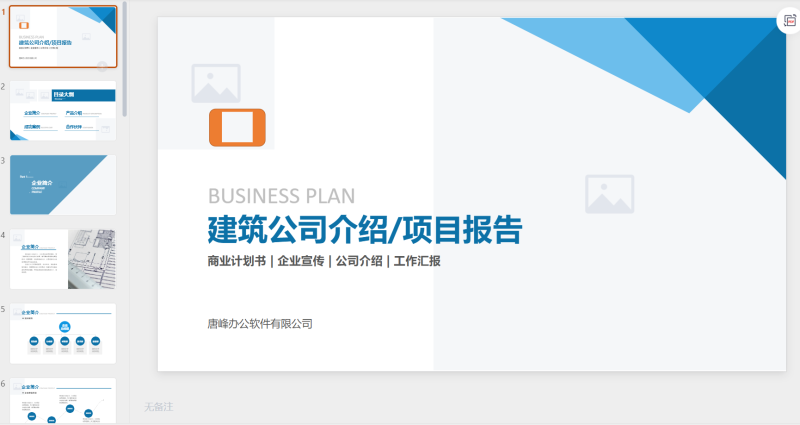Select the orange rounded rectangle shape
800x425 pixels.
237,128
